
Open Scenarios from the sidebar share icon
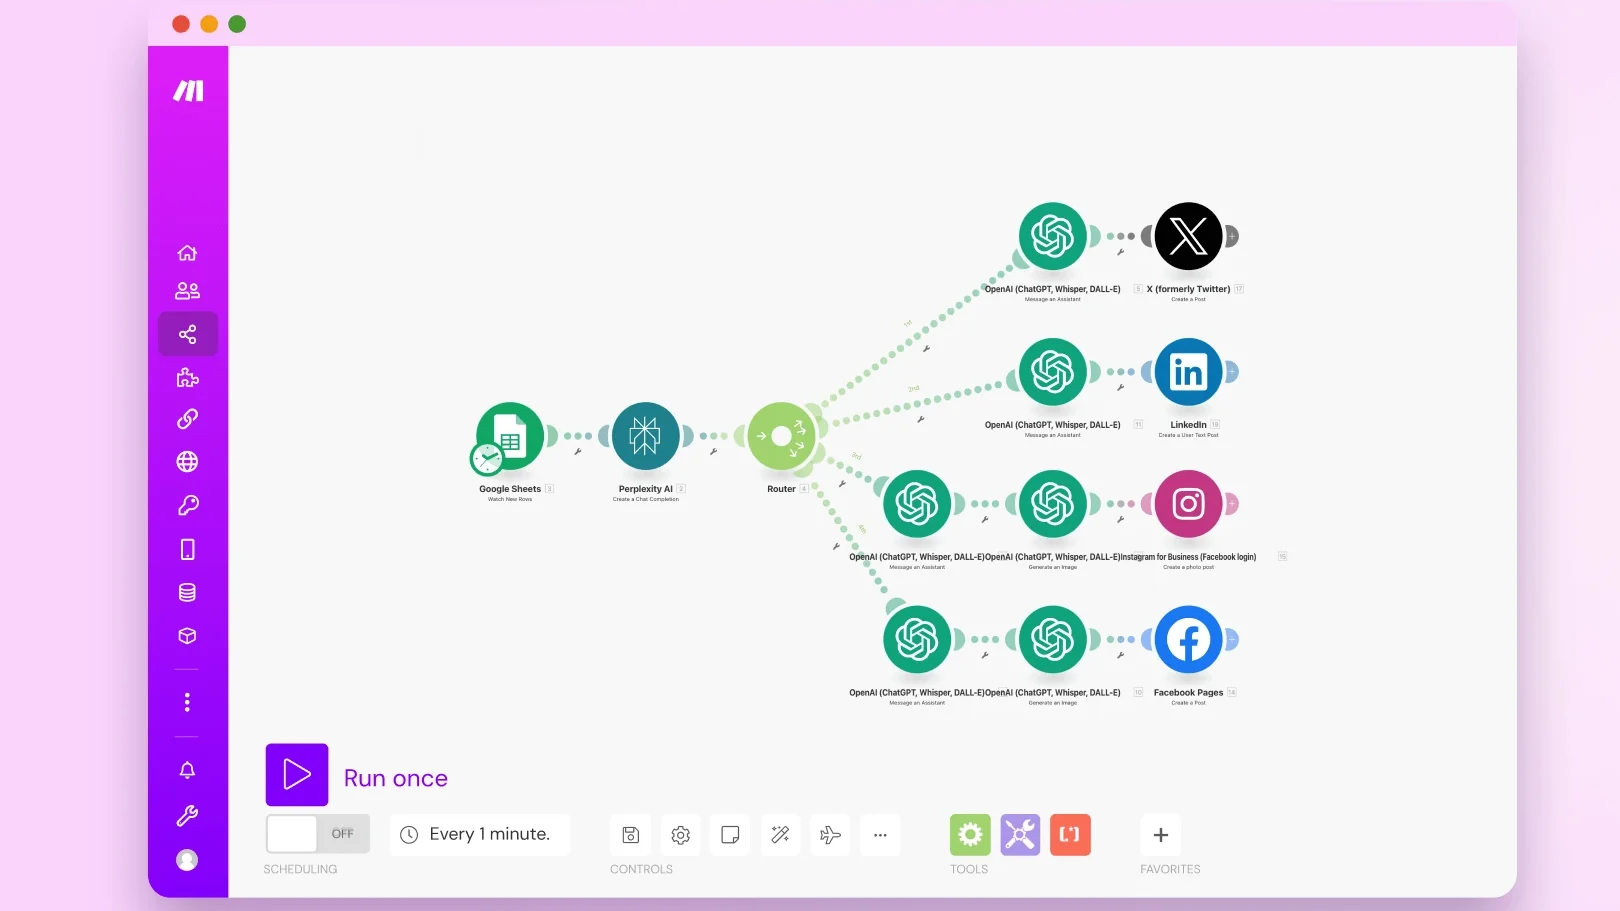click(x=187, y=334)
